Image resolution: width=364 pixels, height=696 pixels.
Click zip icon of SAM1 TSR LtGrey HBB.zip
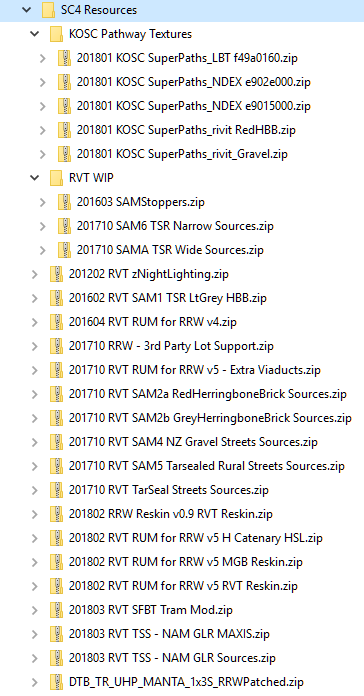(x=56, y=298)
